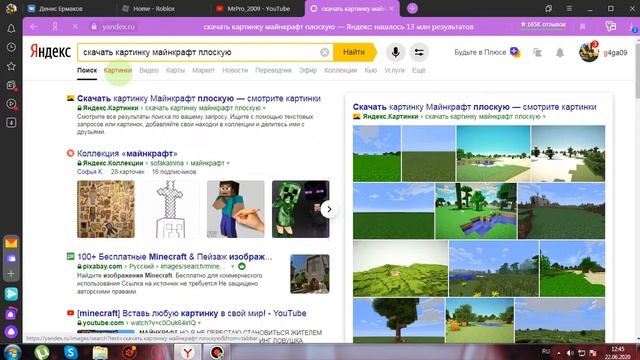Show hidden system tray icons arrow

coord(558,353)
